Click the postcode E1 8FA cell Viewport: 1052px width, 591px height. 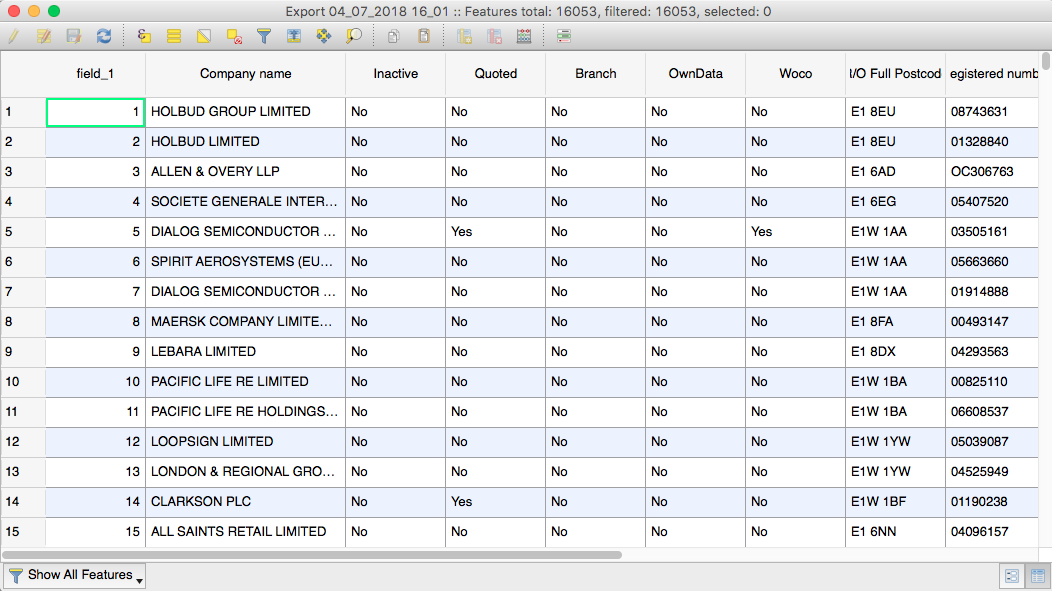tap(896, 322)
